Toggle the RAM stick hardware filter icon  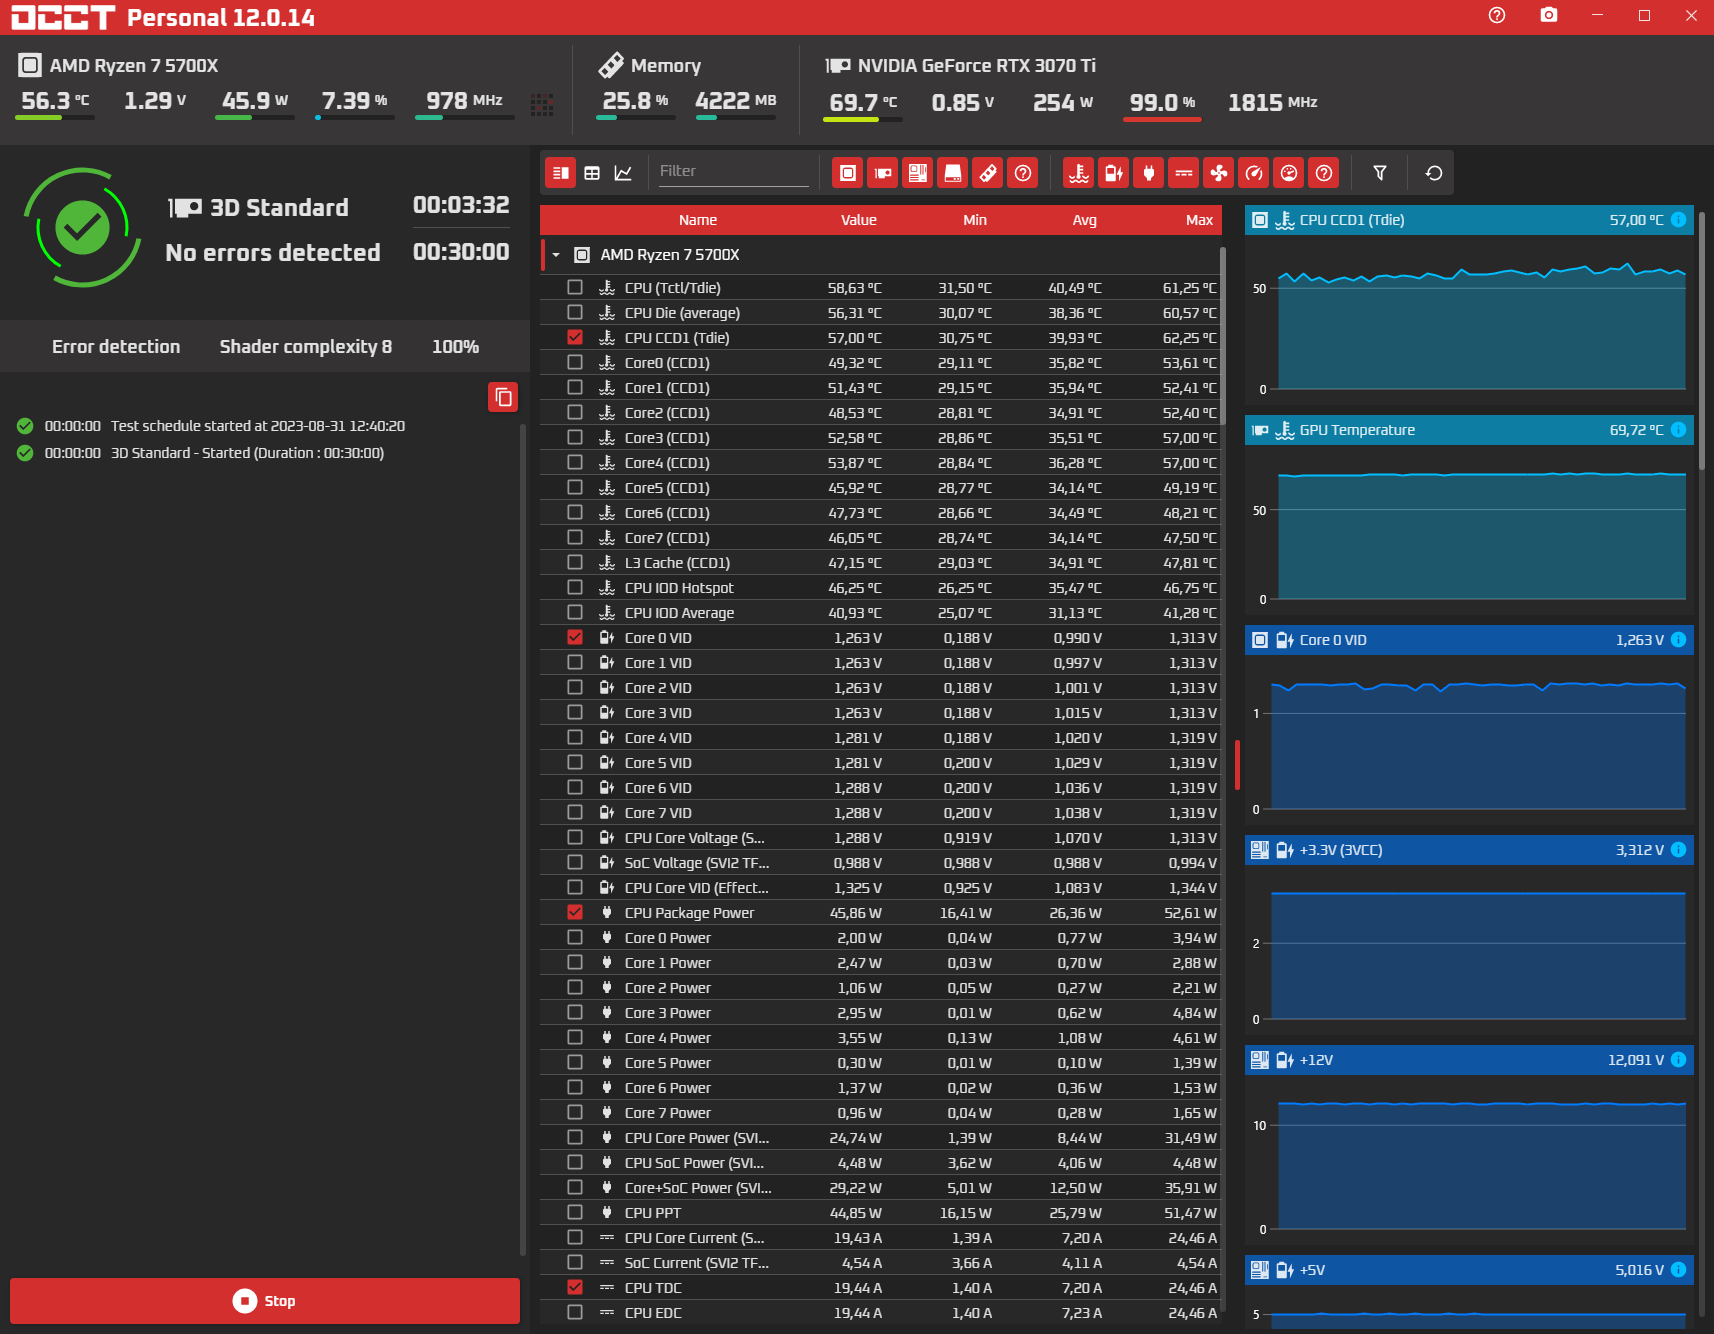coord(988,173)
